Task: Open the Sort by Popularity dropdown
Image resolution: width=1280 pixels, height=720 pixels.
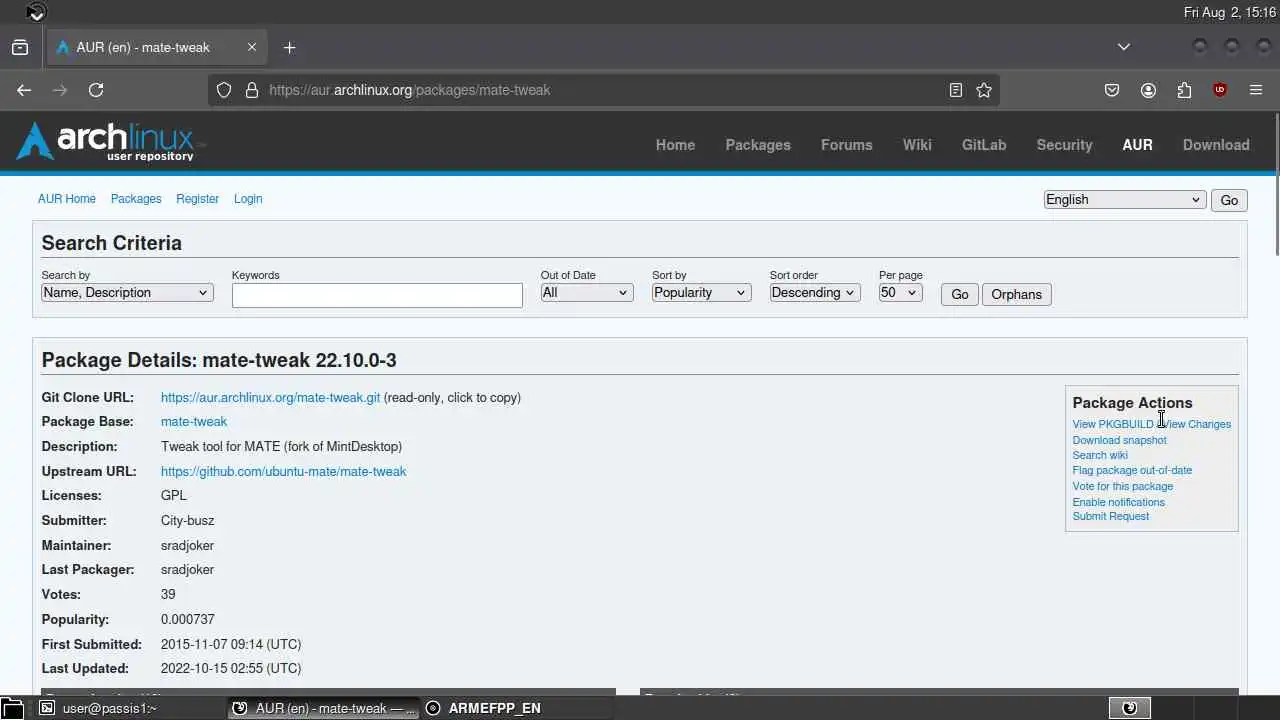Action: (700, 293)
